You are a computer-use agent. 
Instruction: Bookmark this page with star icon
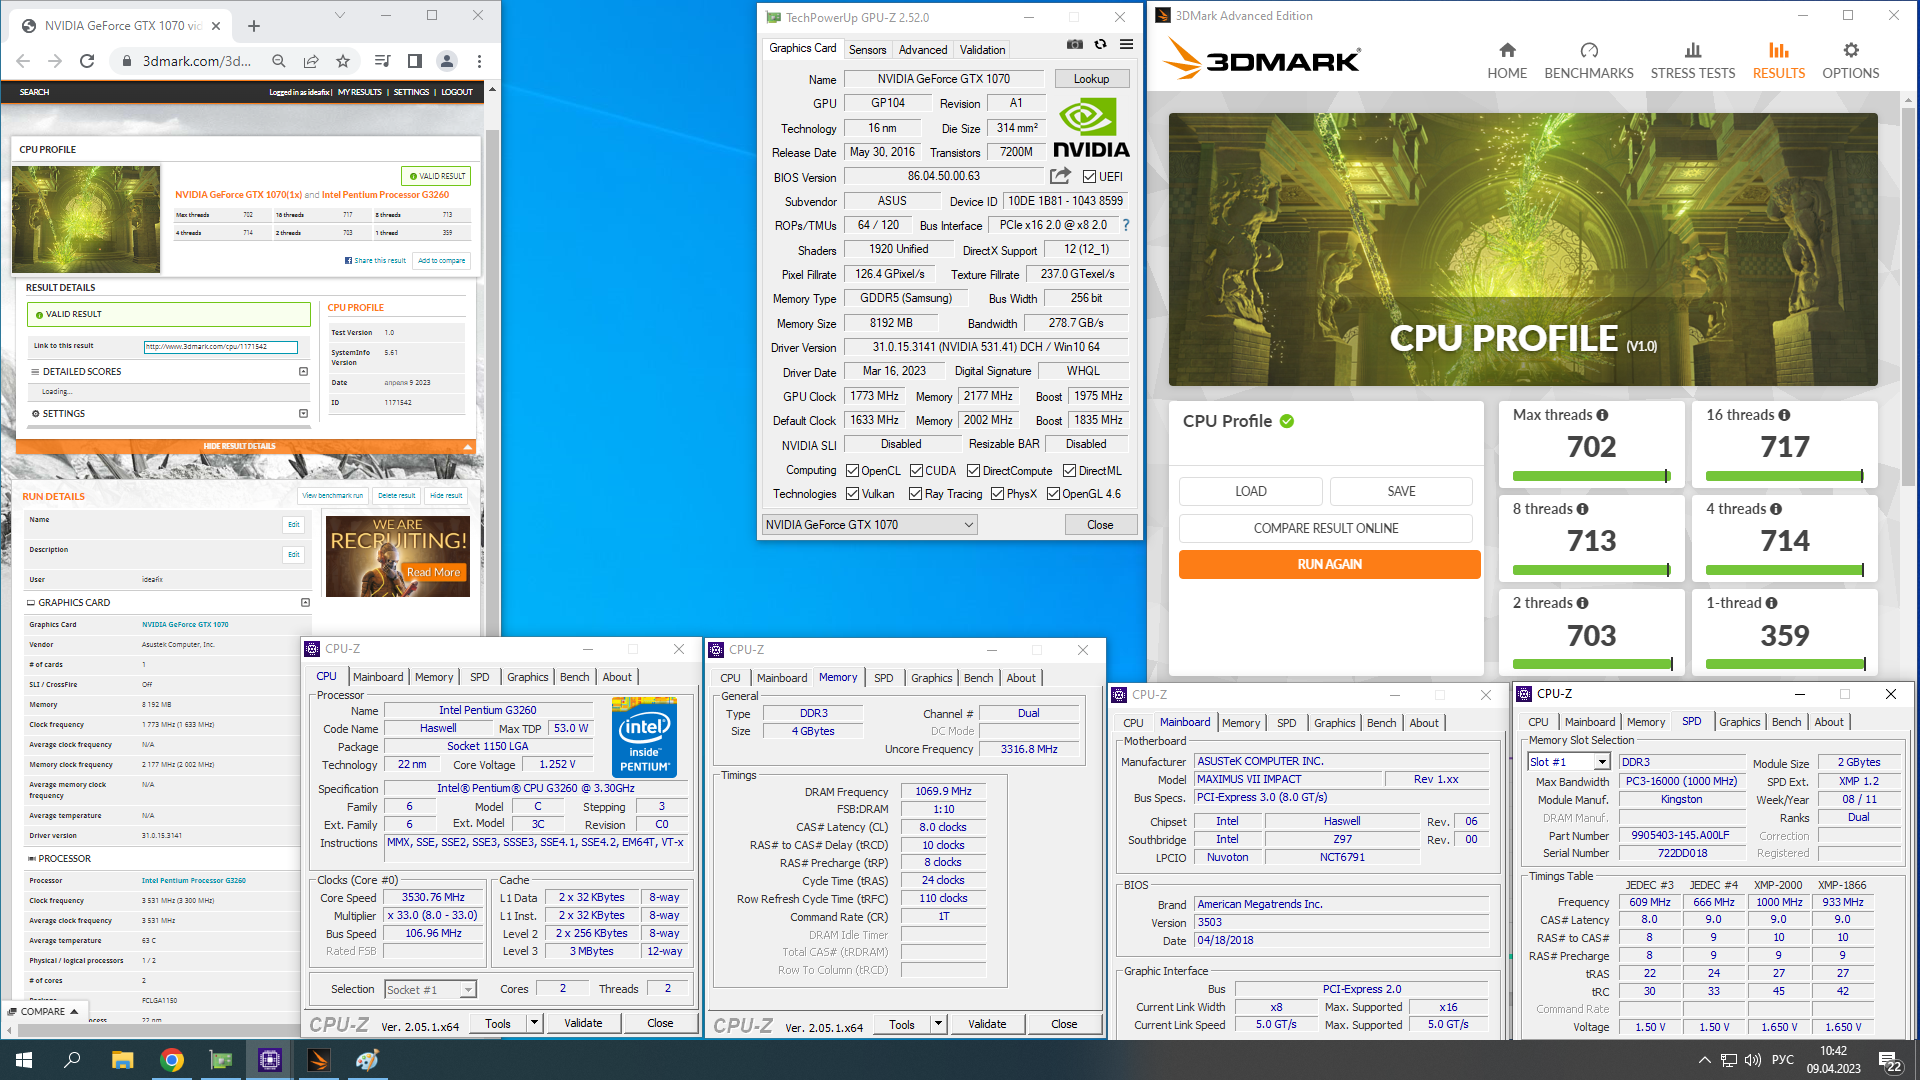point(343,61)
